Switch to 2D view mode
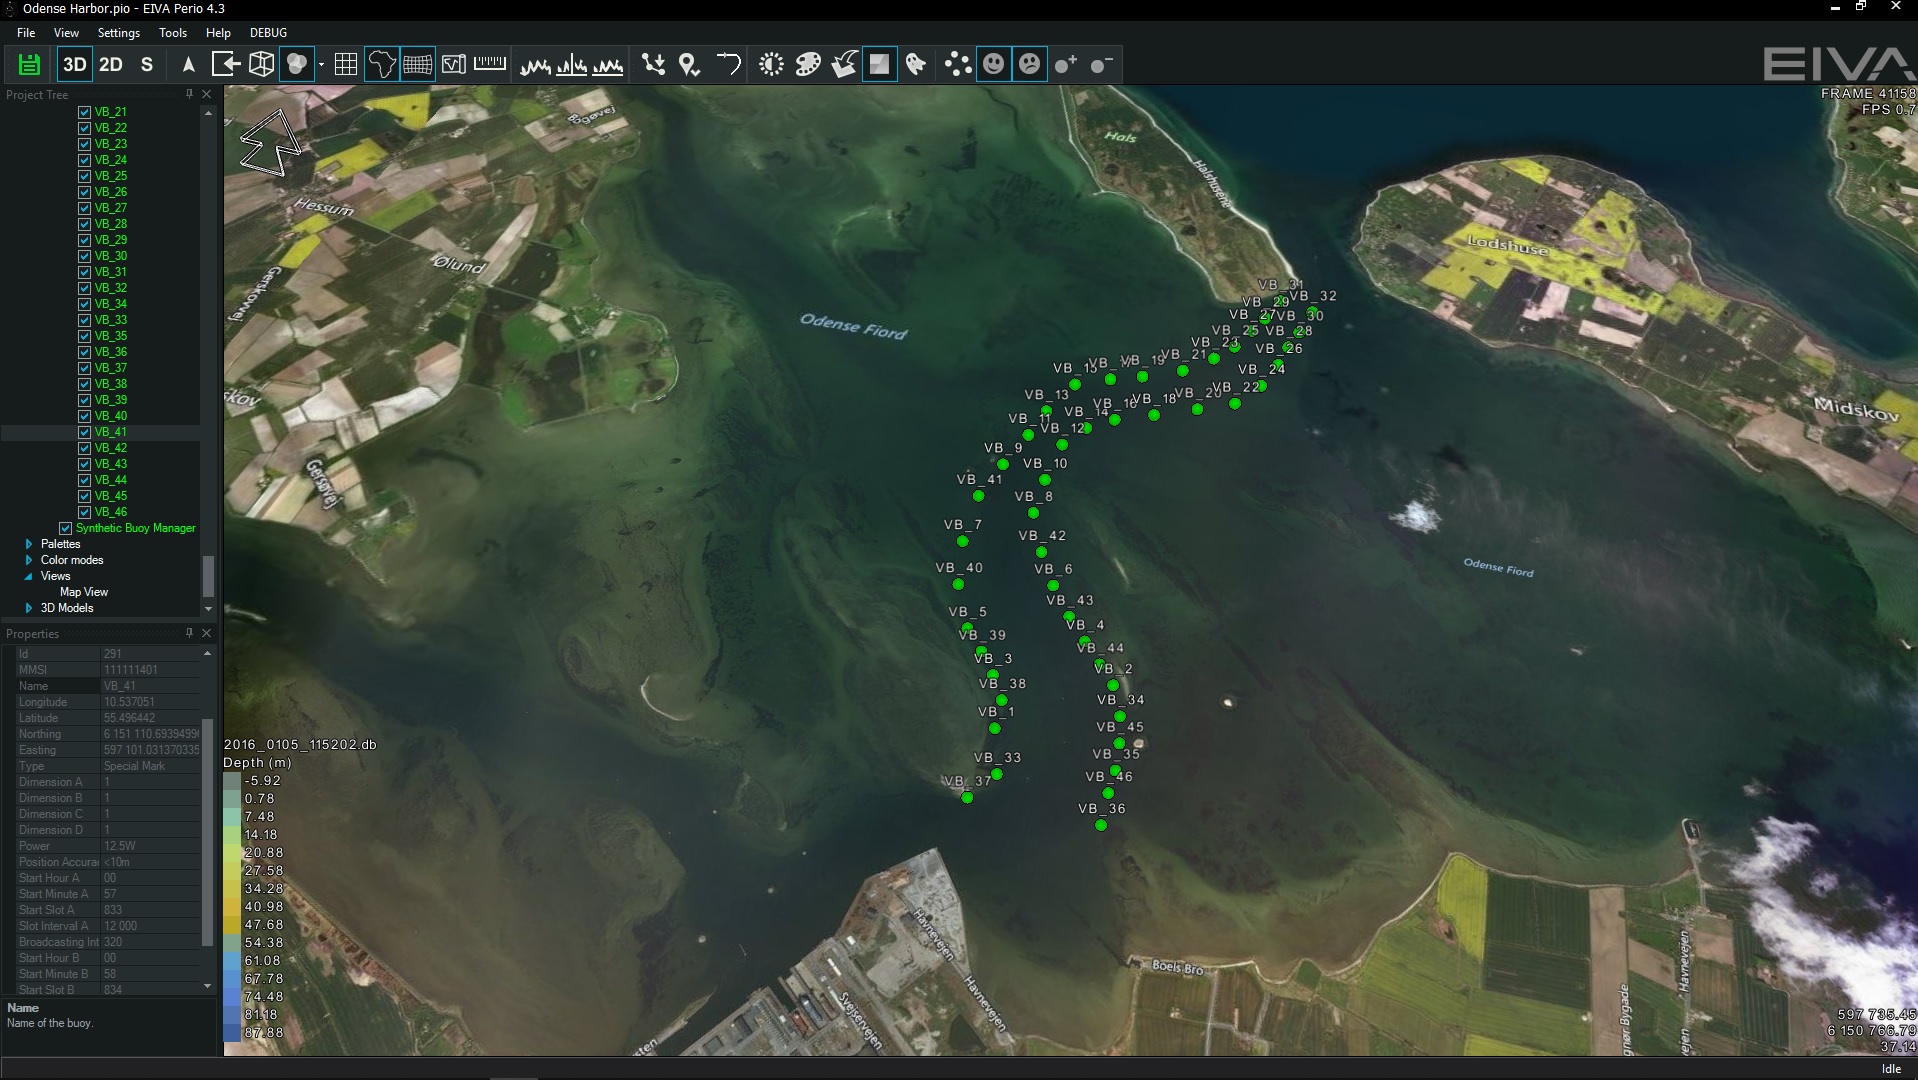1918x1080 pixels. point(111,65)
